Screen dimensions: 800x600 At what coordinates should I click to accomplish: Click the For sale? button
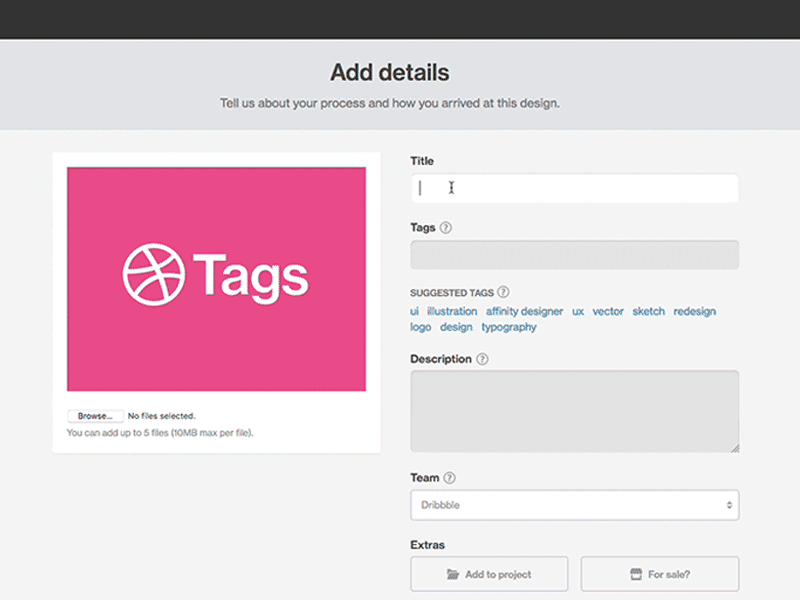click(x=659, y=574)
